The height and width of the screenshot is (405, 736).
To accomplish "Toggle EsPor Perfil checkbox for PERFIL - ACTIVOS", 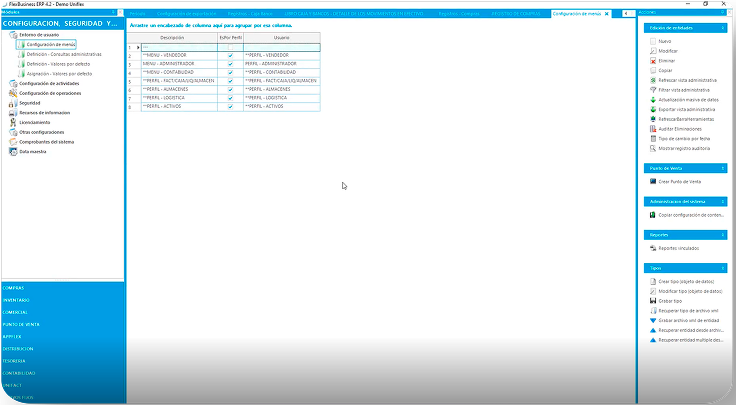I will click(x=230, y=106).
